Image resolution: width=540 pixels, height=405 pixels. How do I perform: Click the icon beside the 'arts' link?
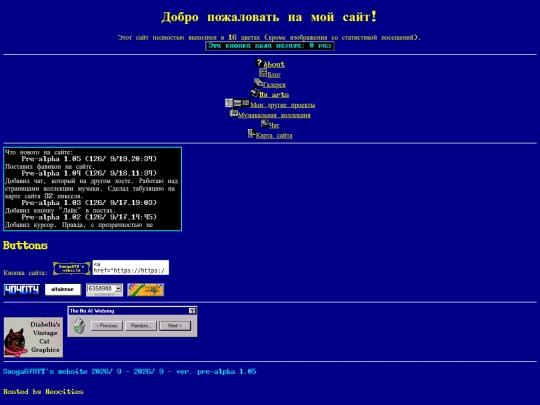(255, 93)
